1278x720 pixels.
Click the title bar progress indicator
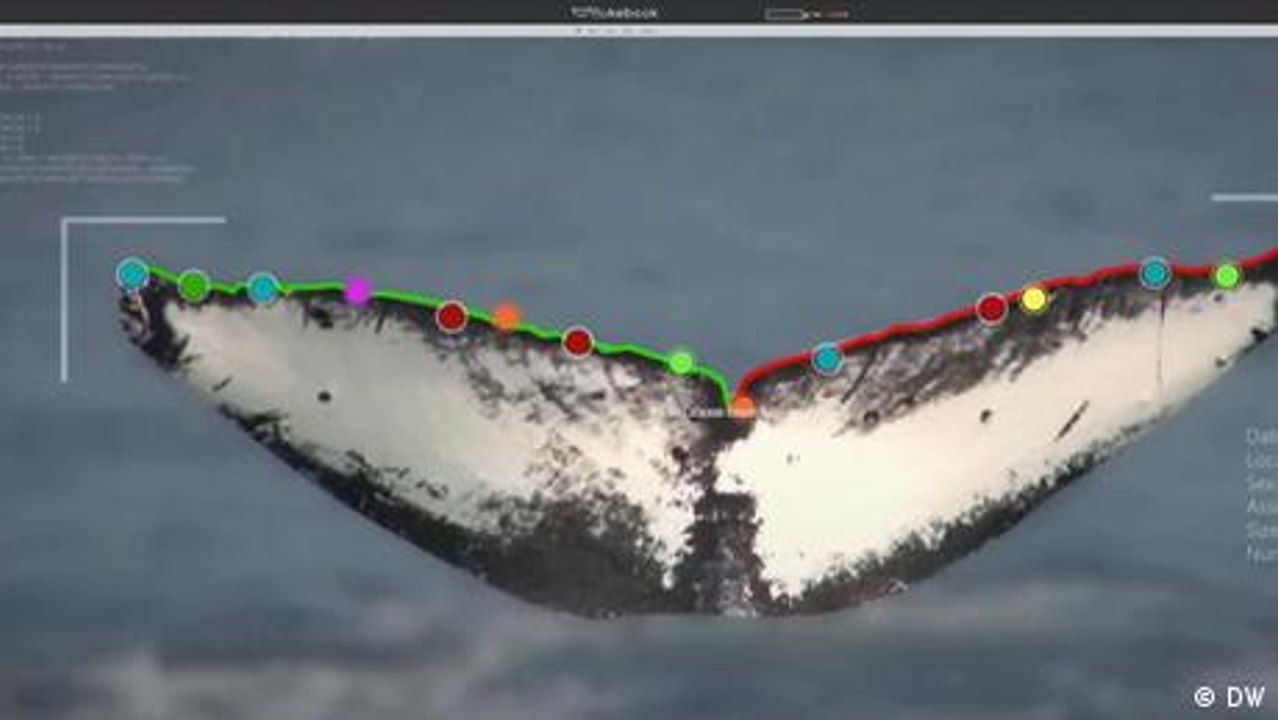pos(786,14)
